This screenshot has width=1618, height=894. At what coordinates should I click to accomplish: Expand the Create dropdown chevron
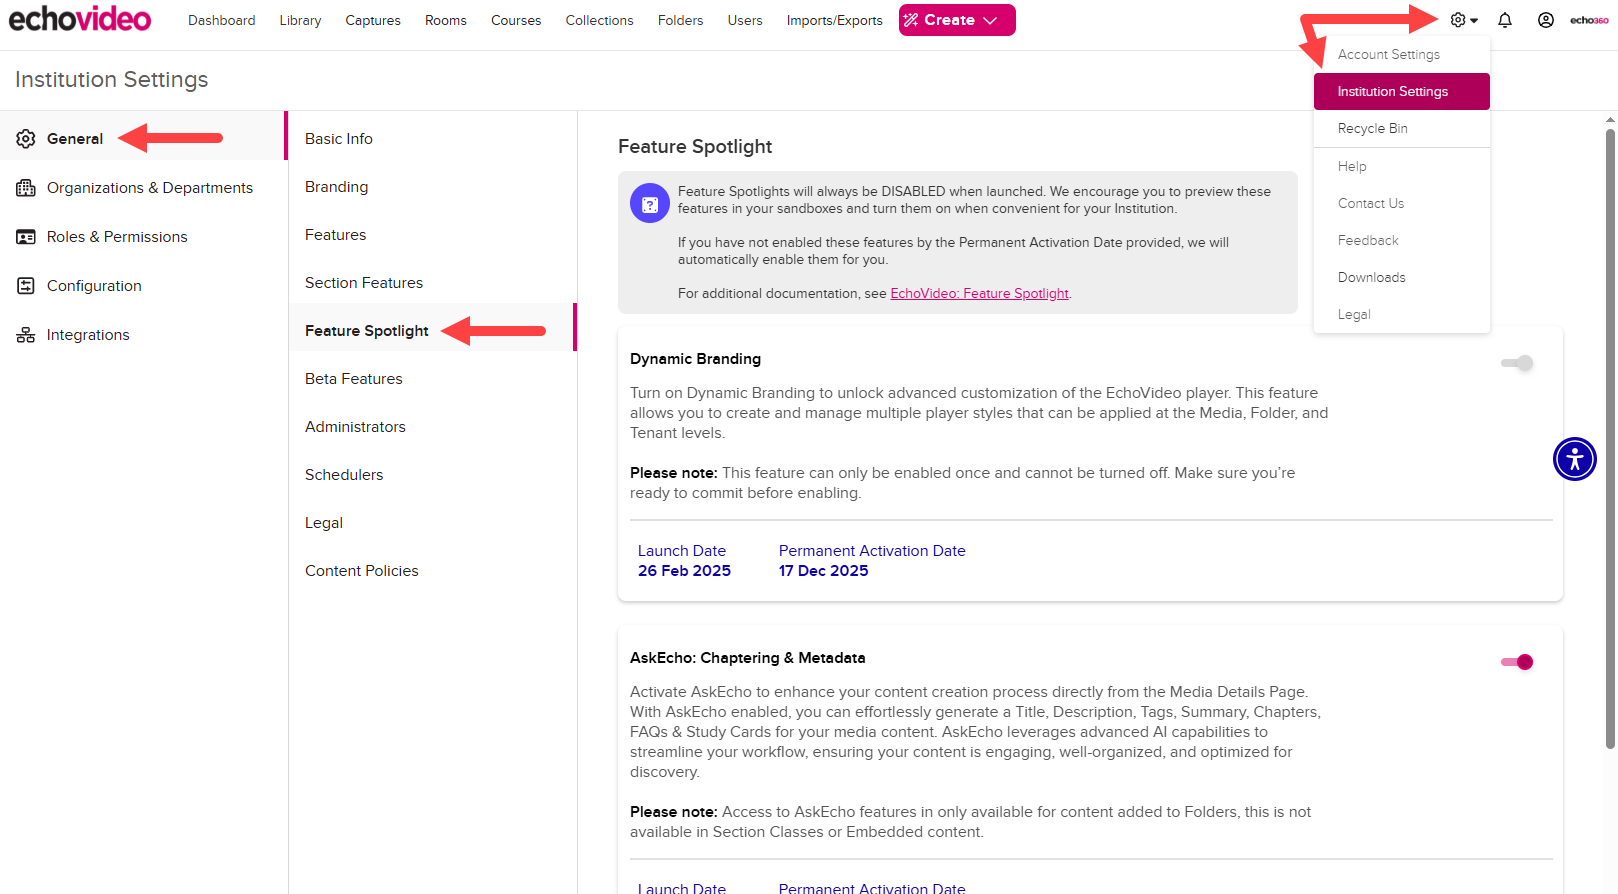990,20
